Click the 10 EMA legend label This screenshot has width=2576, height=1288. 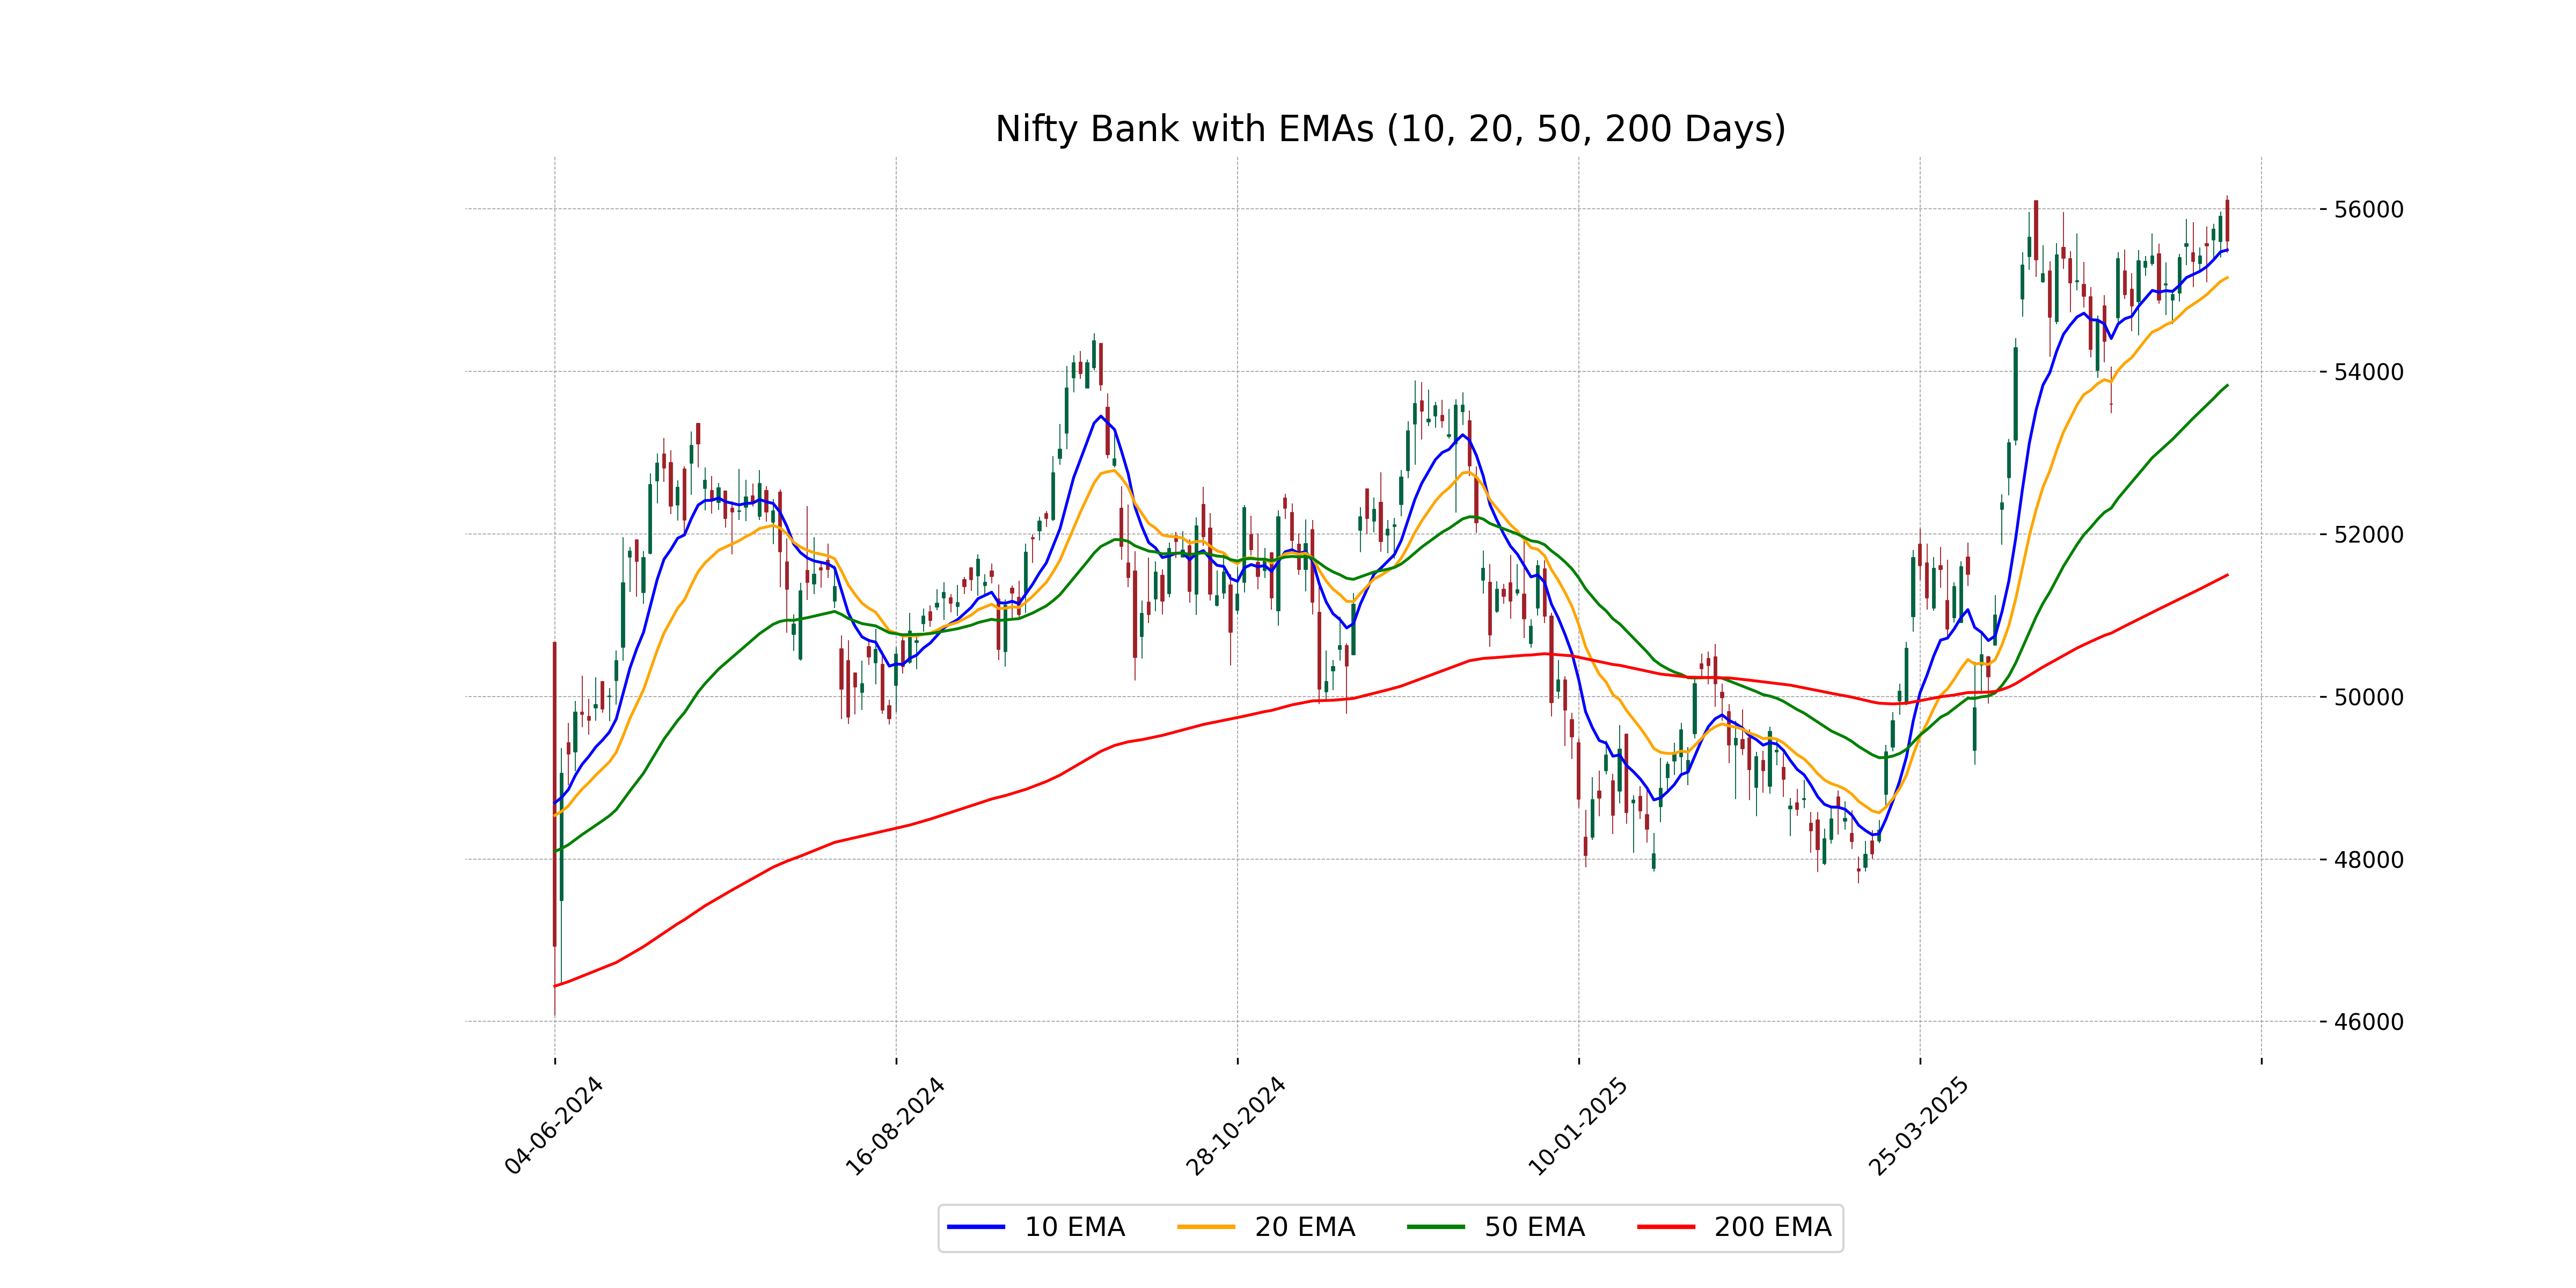(x=1074, y=1227)
